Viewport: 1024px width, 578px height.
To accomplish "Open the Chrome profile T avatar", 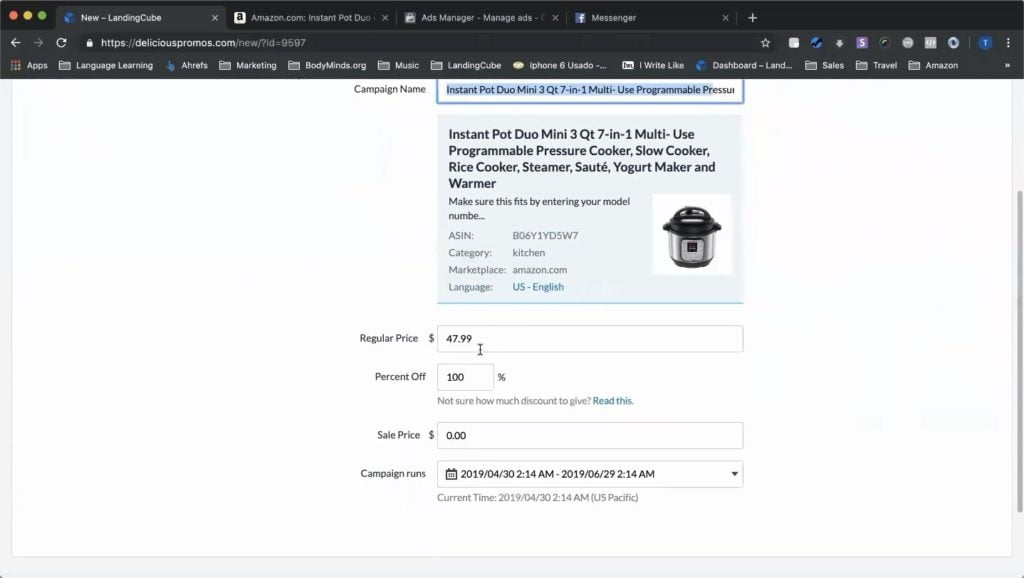I will click(x=985, y=43).
